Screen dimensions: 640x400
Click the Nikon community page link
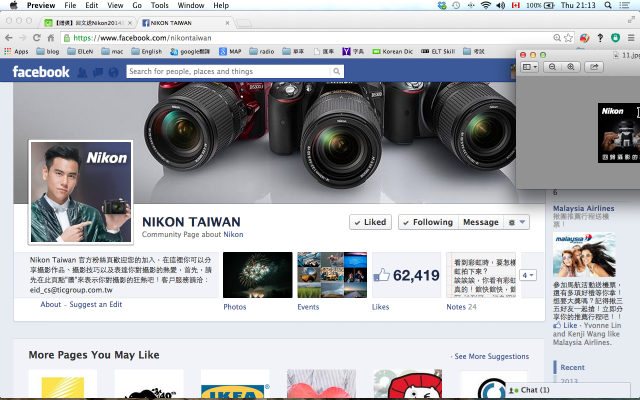pos(233,234)
